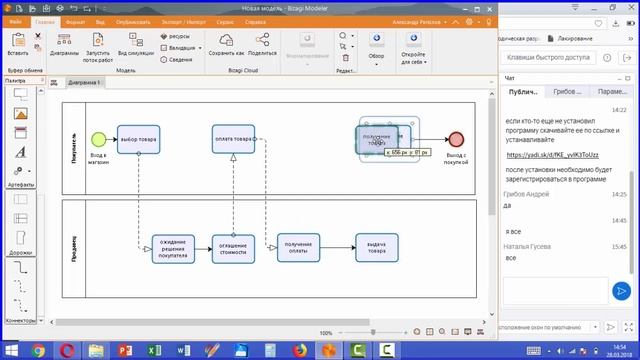Open the window layout dropdown in the webinar panel
This screenshot has height=360, width=640.
pos(595,327)
